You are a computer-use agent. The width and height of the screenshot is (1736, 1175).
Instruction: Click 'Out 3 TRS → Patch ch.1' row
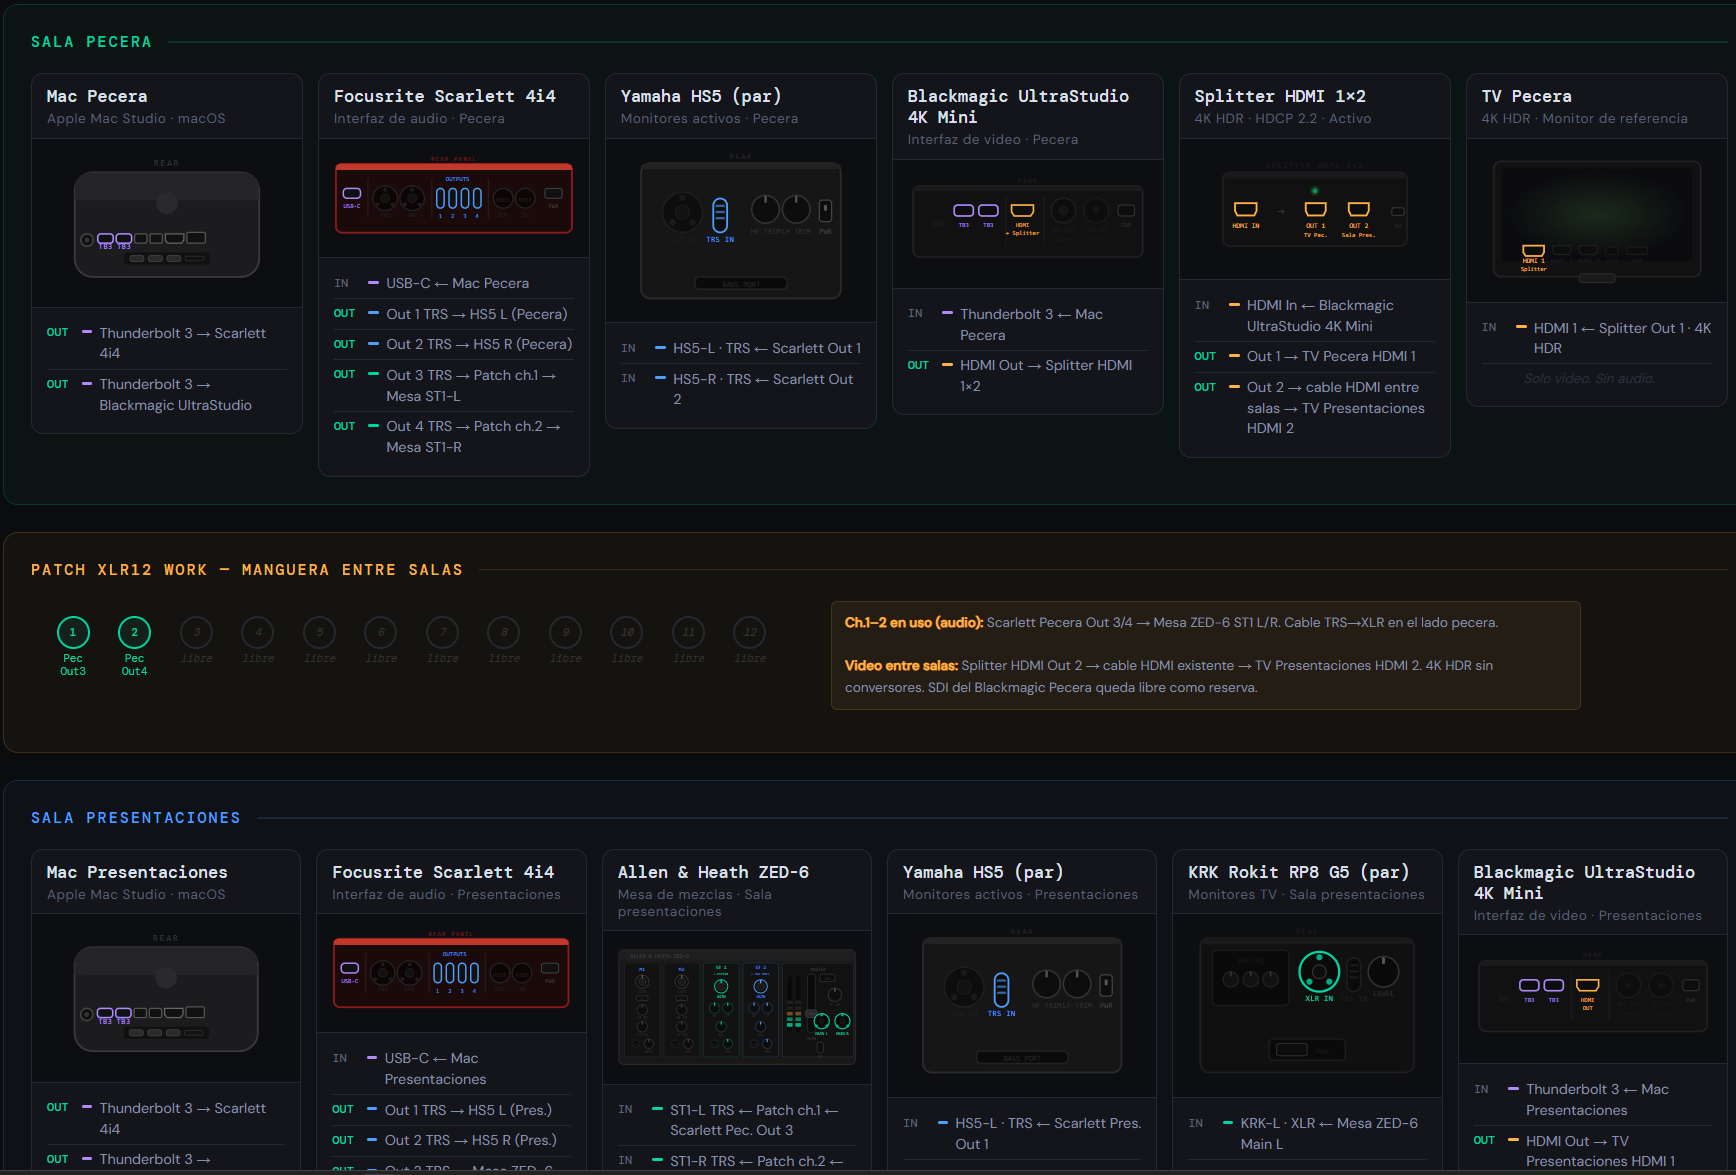pos(454,385)
